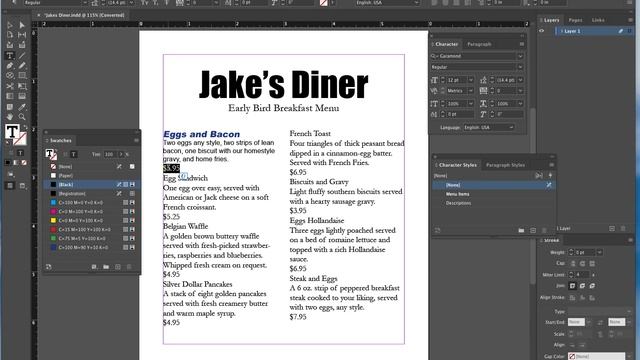The image size is (640, 360).
Task: Select the [Paper] swatch
Action: pyautogui.click(x=91, y=176)
